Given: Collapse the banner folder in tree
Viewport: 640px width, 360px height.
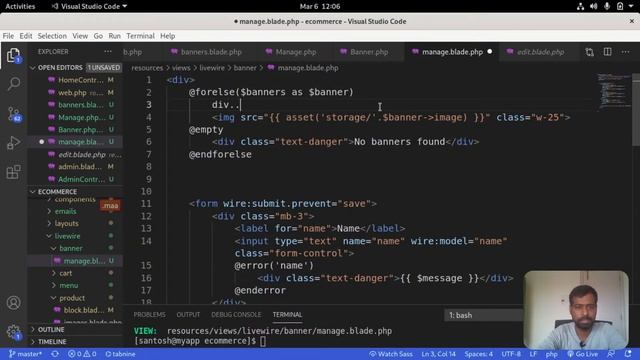Looking at the screenshot, I should (x=71, y=248).
